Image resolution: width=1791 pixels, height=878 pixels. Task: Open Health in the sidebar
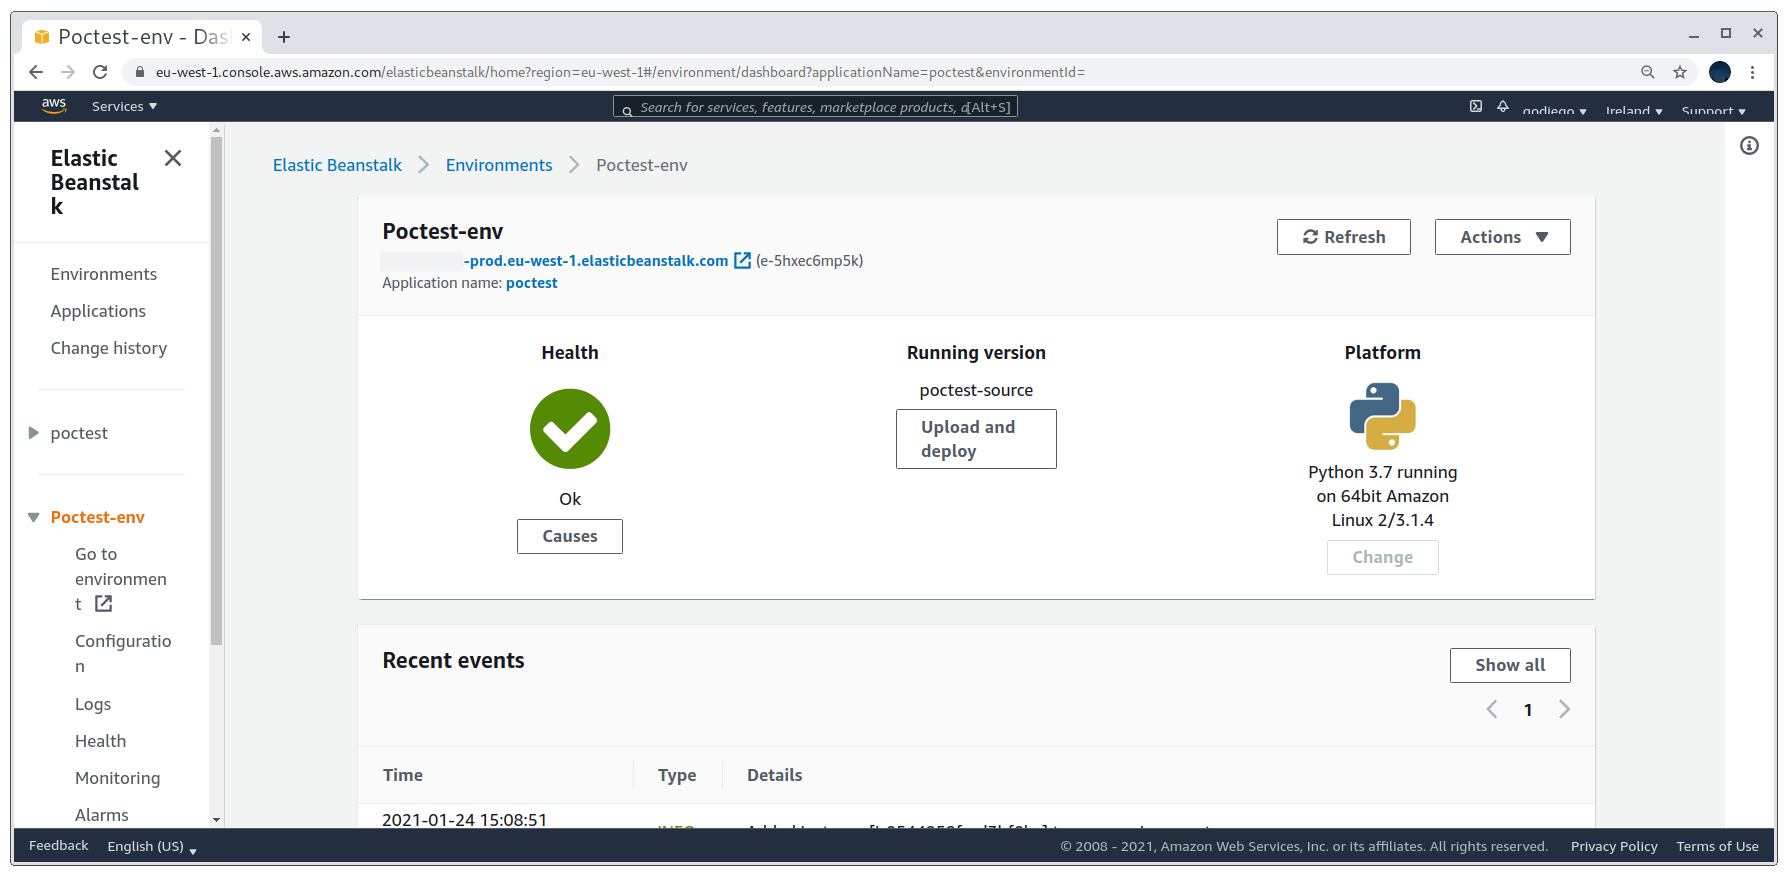[x=100, y=741]
